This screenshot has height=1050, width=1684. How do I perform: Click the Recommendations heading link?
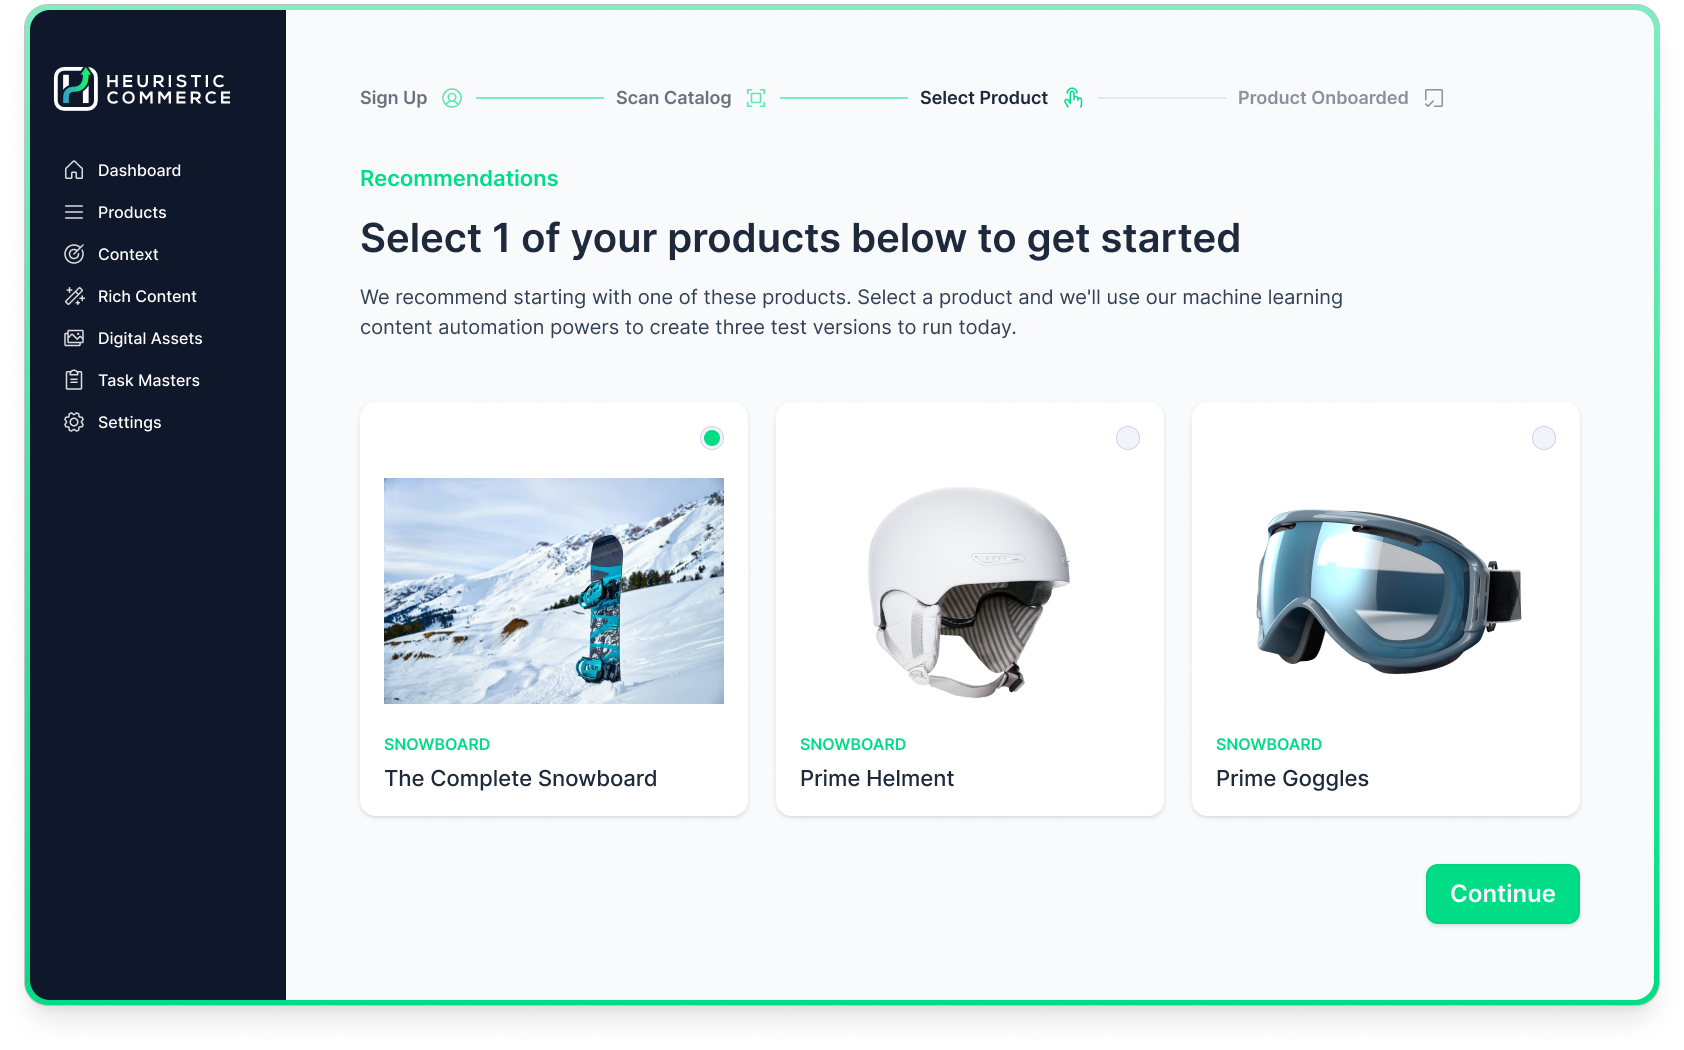point(459,178)
